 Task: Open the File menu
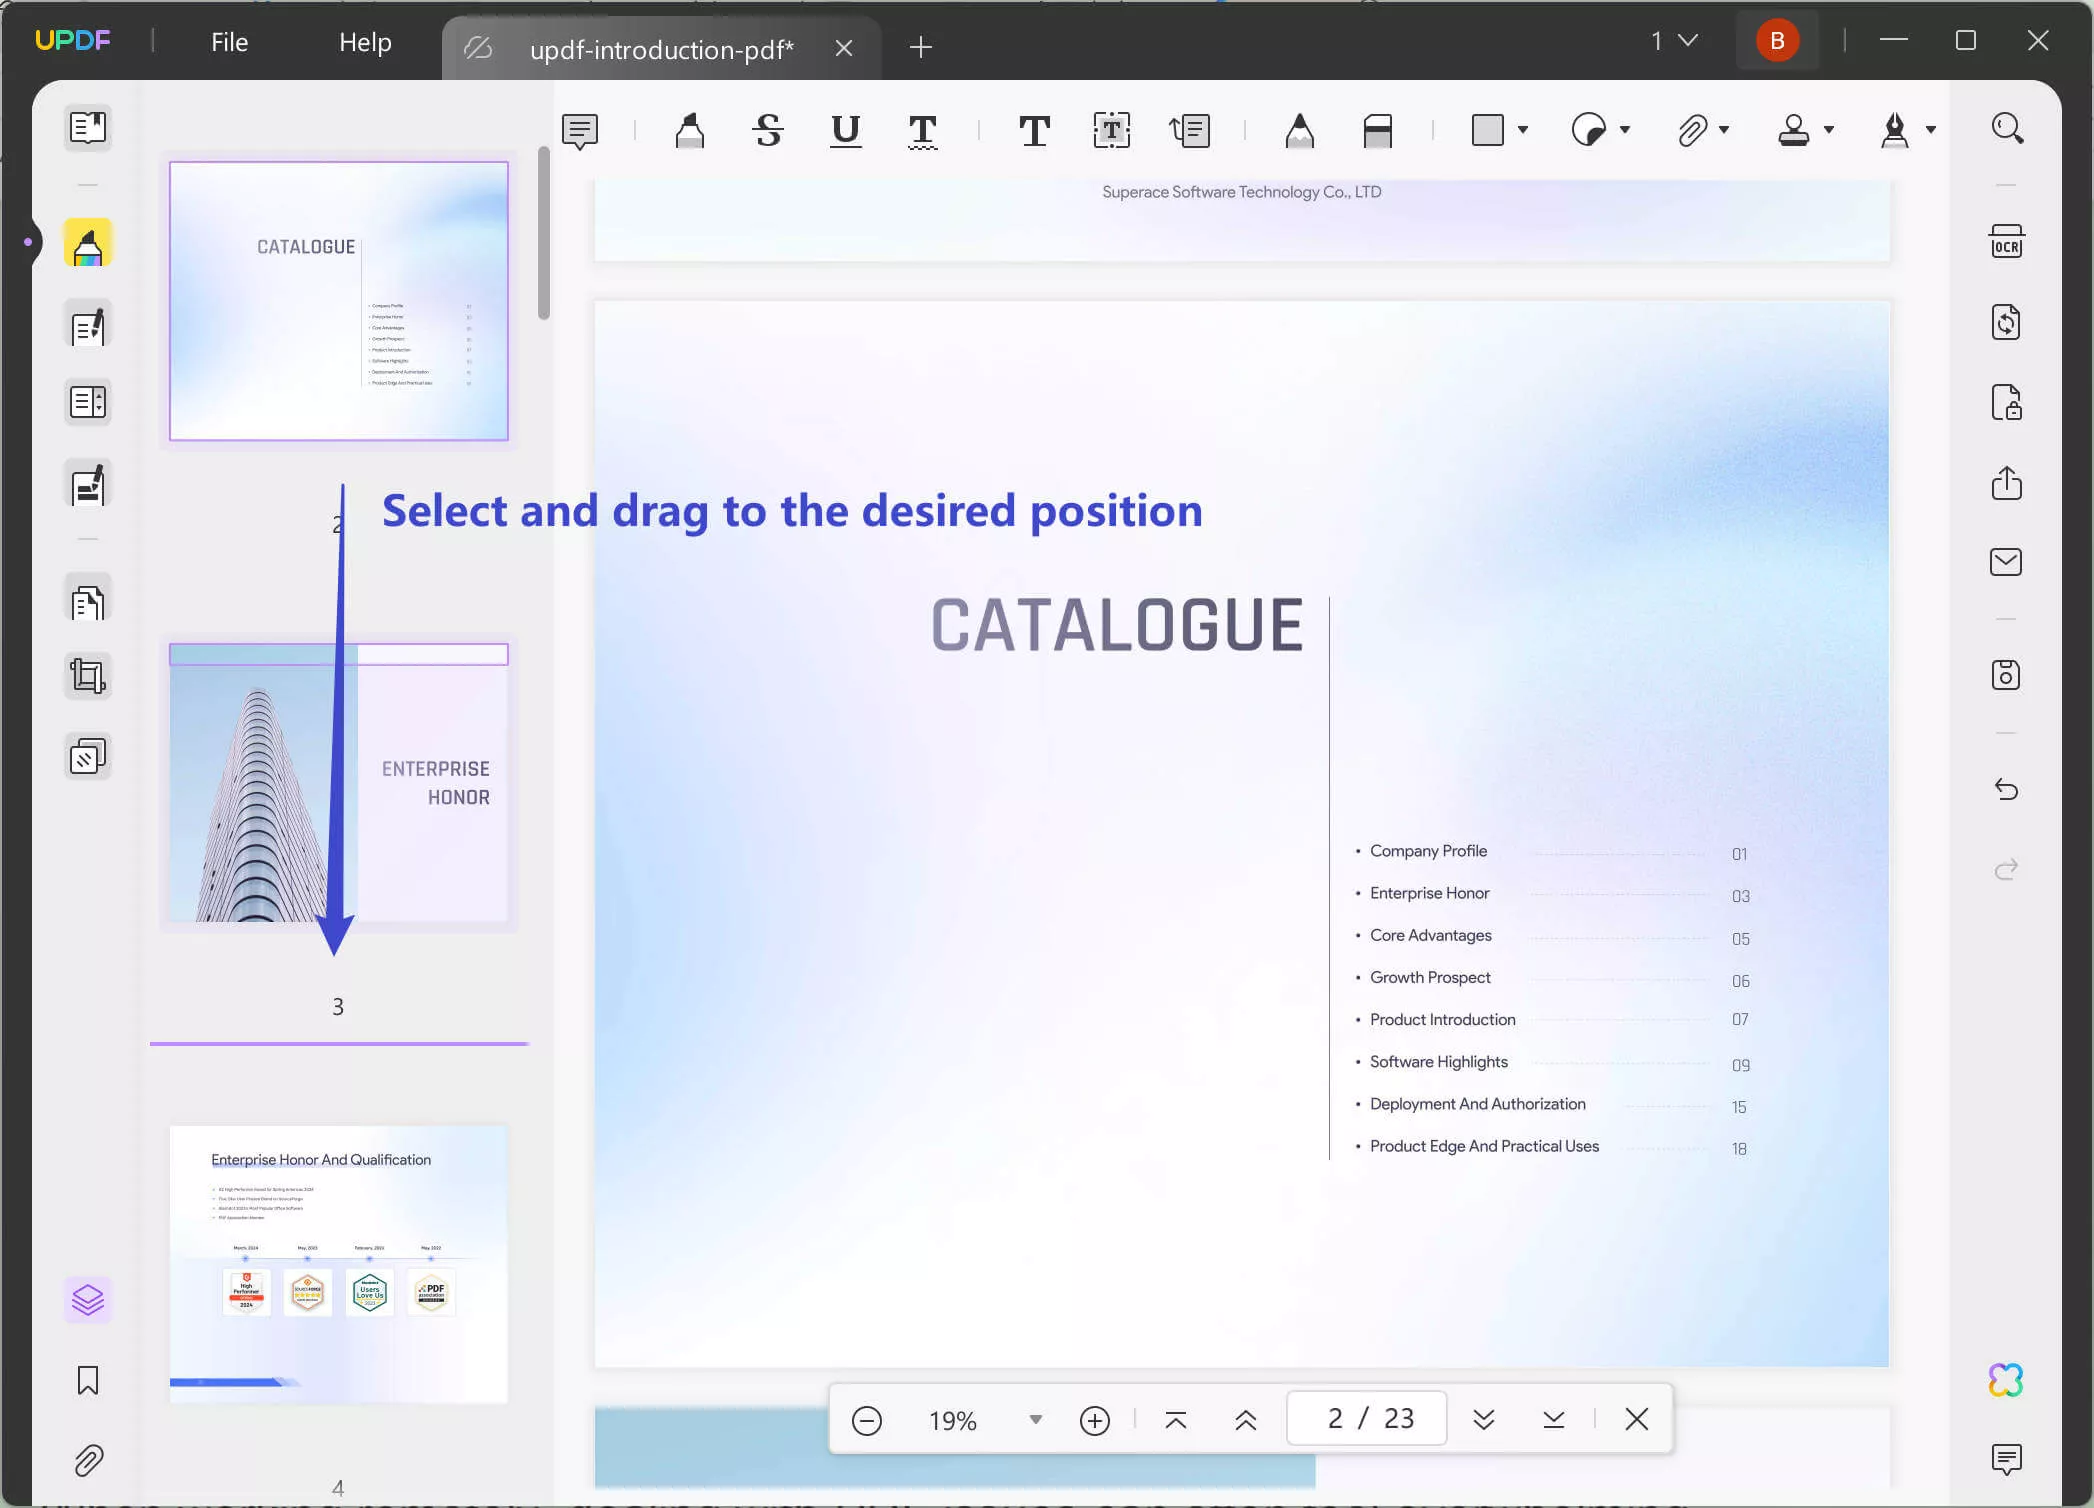228,41
